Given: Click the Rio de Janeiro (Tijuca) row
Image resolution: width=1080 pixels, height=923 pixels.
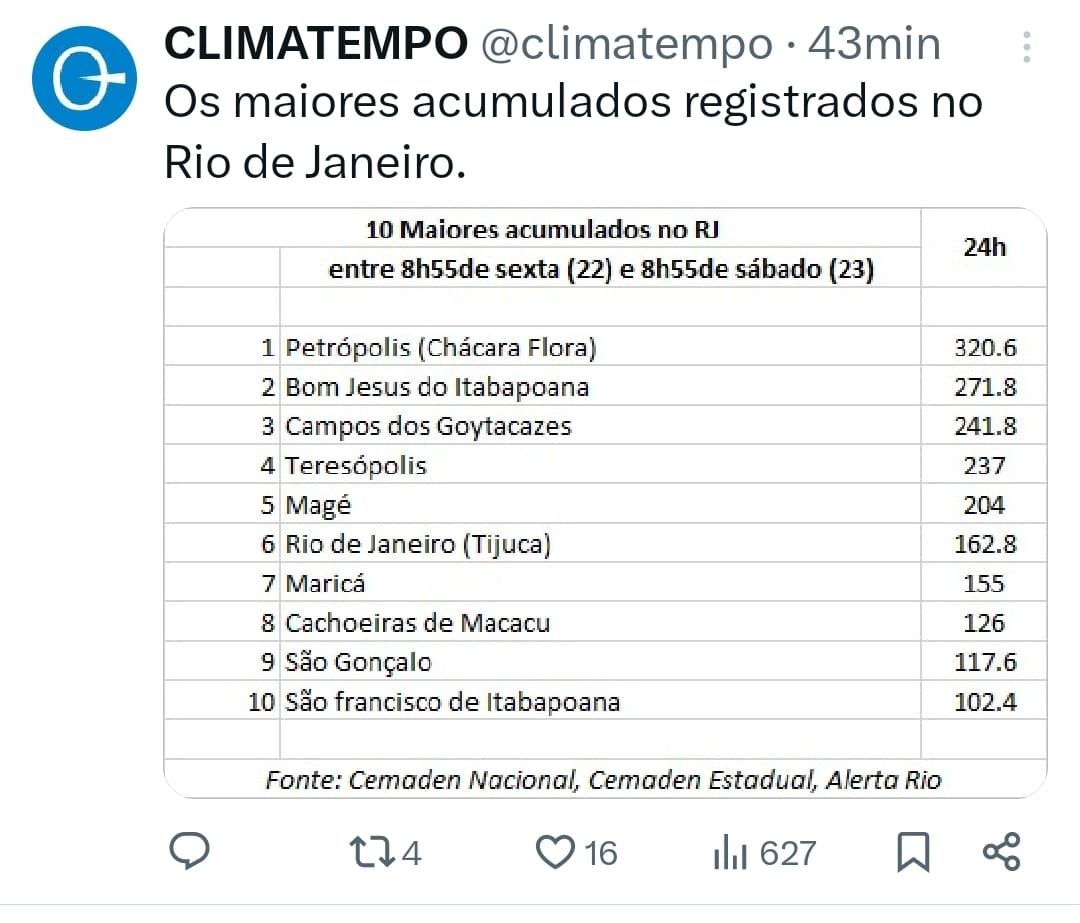Looking at the screenshot, I should (x=418, y=544).
